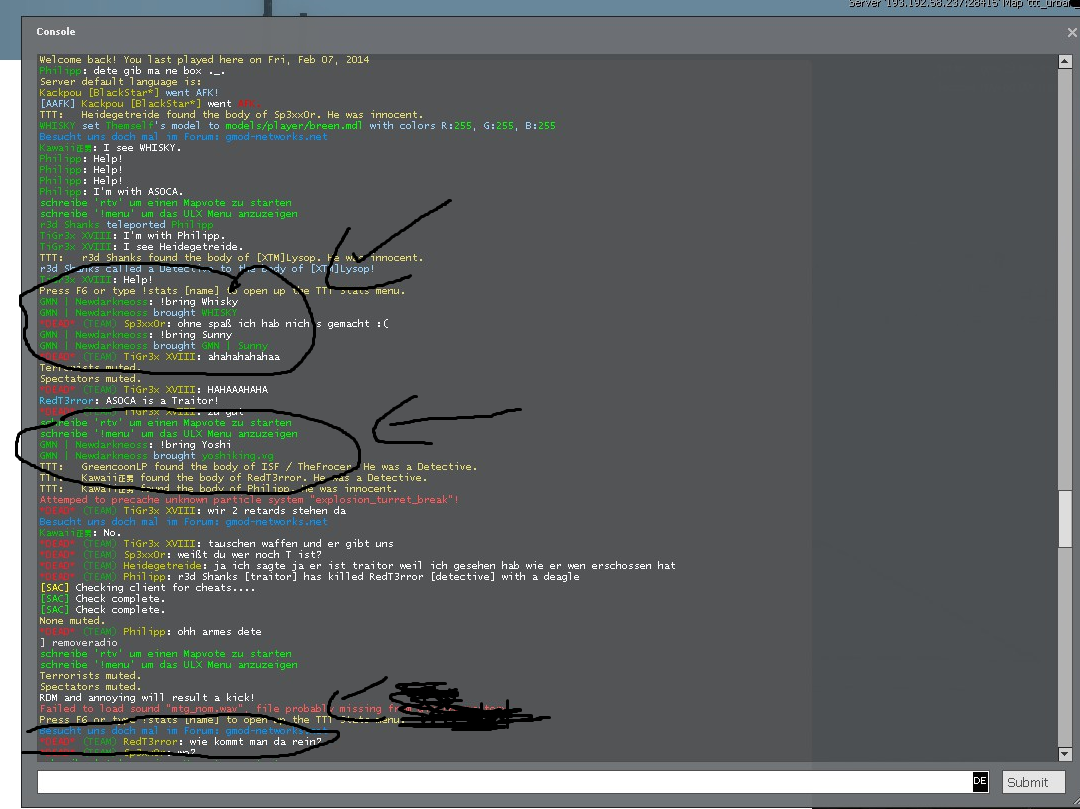Viewport: 1080px width, 809px height.
Task: Click '[SAC] Checking client for cheats....' line
Action: tap(147, 589)
